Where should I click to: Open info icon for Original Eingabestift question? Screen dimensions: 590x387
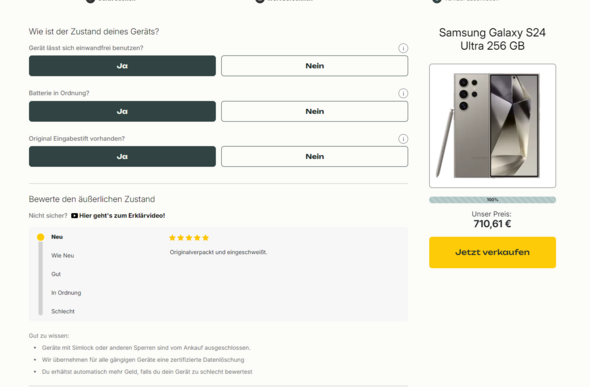pos(403,139)
